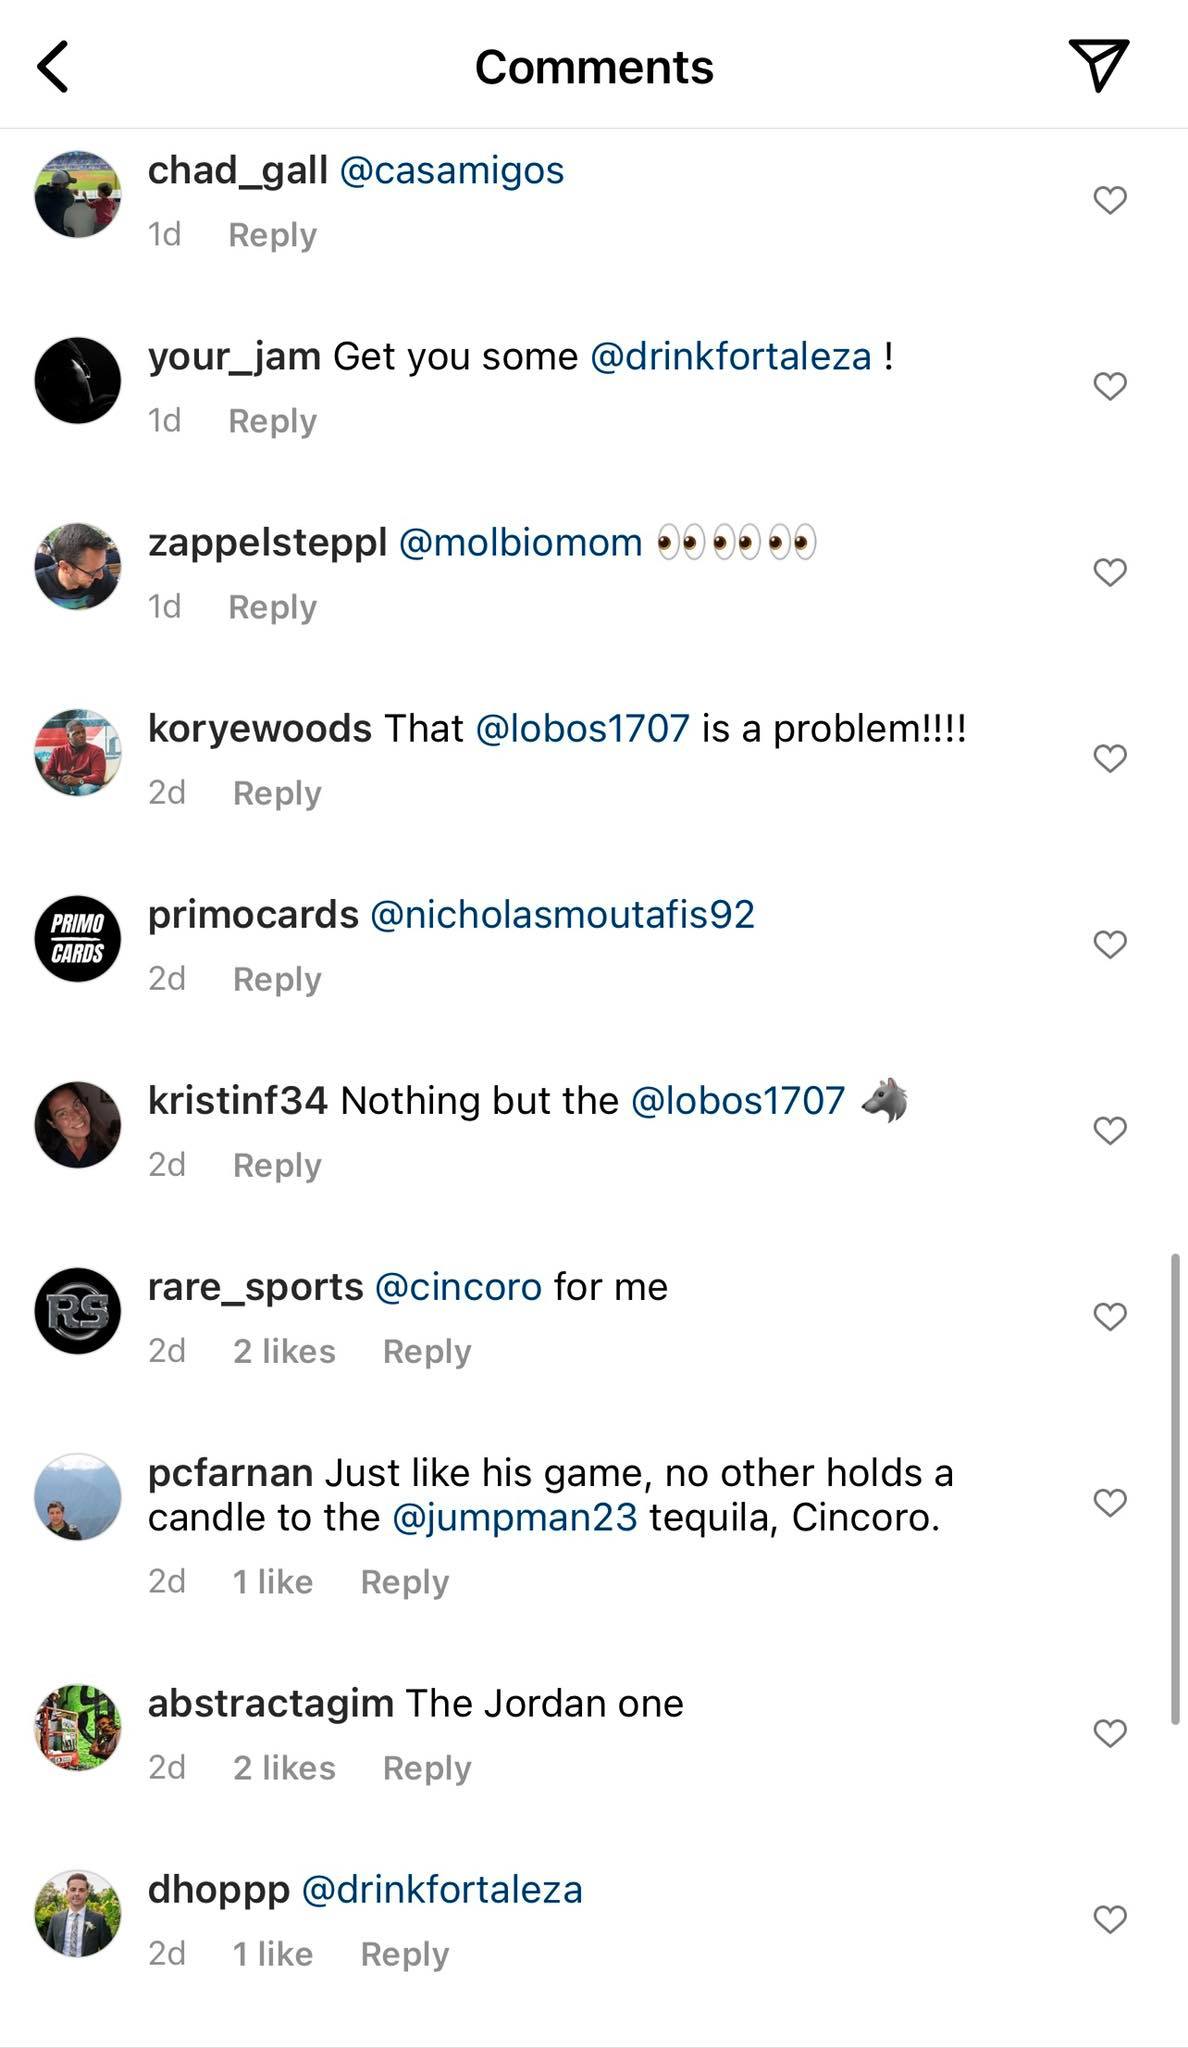Image resolution: width=1188 pixels, height=2048 pixels.
Task: Reply to zappelsteppl's comment
Action: pos(272,607)
